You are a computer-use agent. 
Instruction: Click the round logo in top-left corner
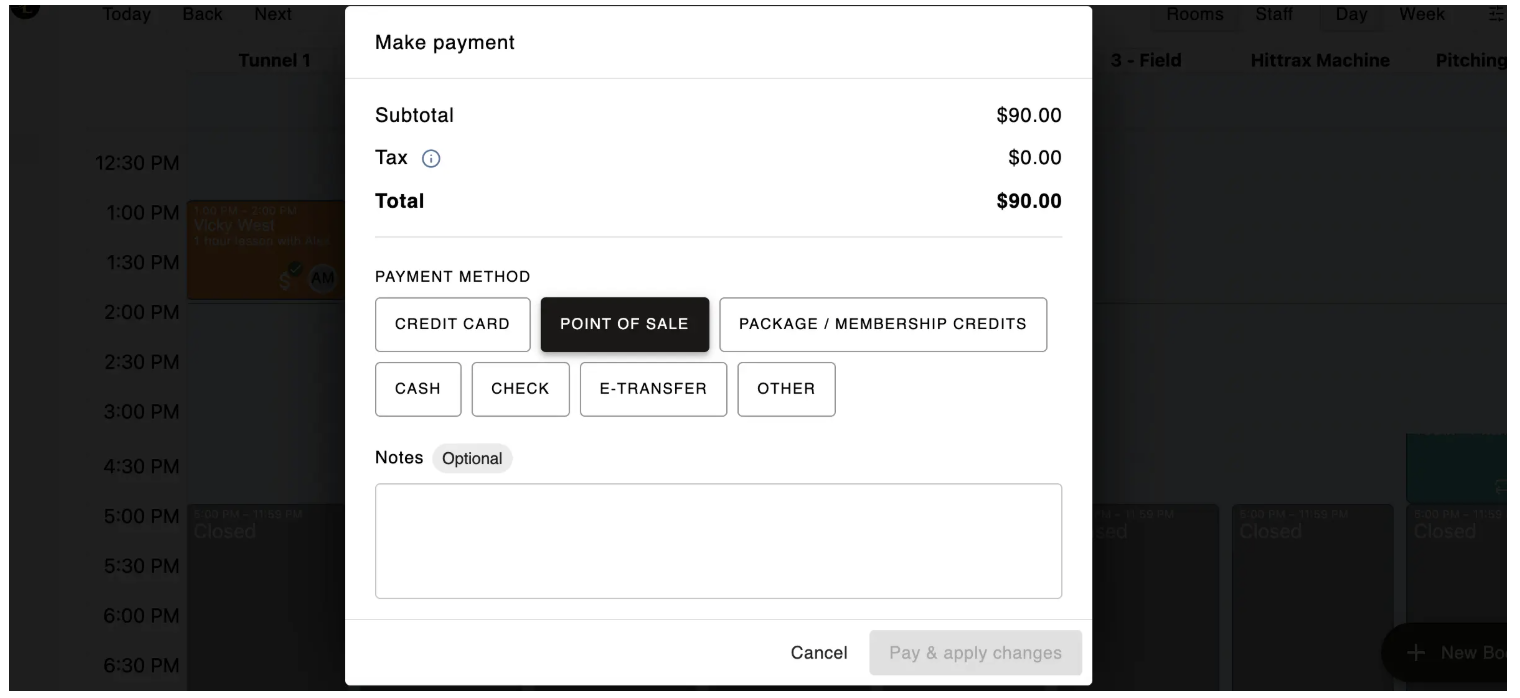[x=28, y=6]
